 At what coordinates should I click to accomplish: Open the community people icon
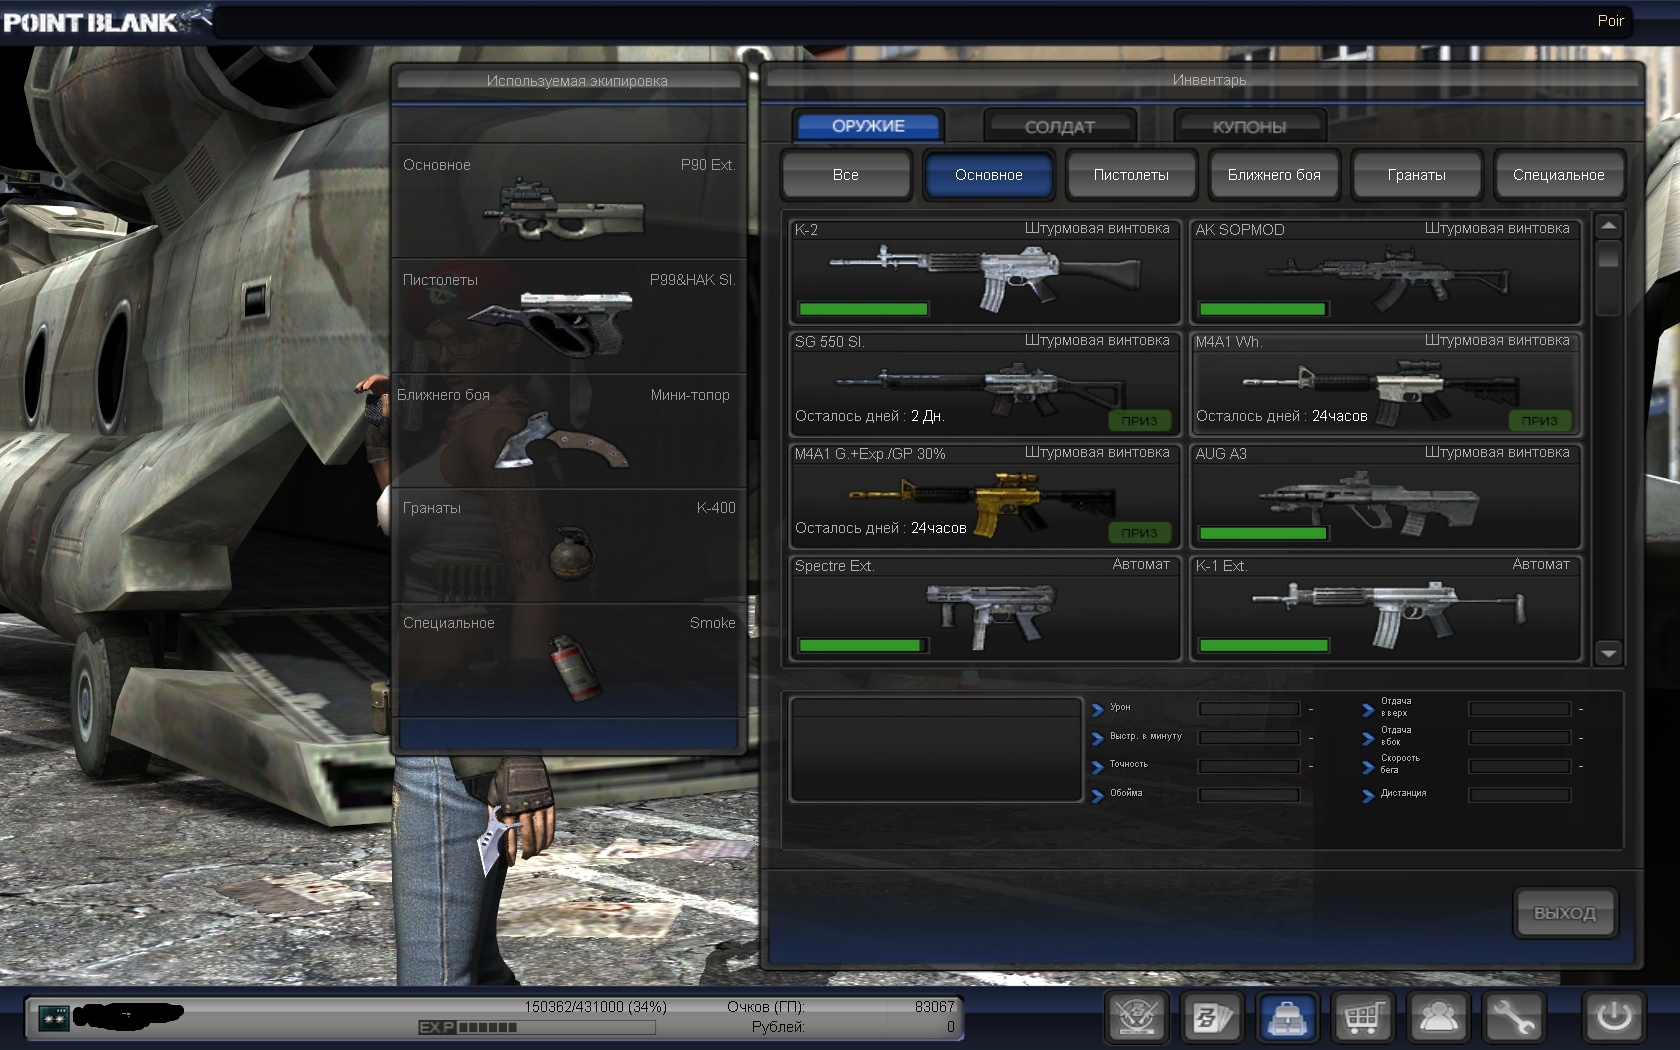click(x=1438, y=1018)
